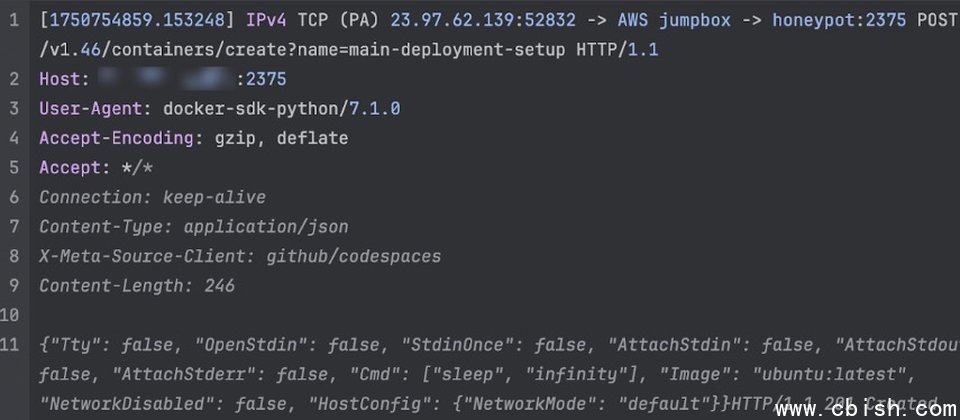Click the Host header line number 2
The width and height of the screenshot is (960, 420).
[15, 79]
